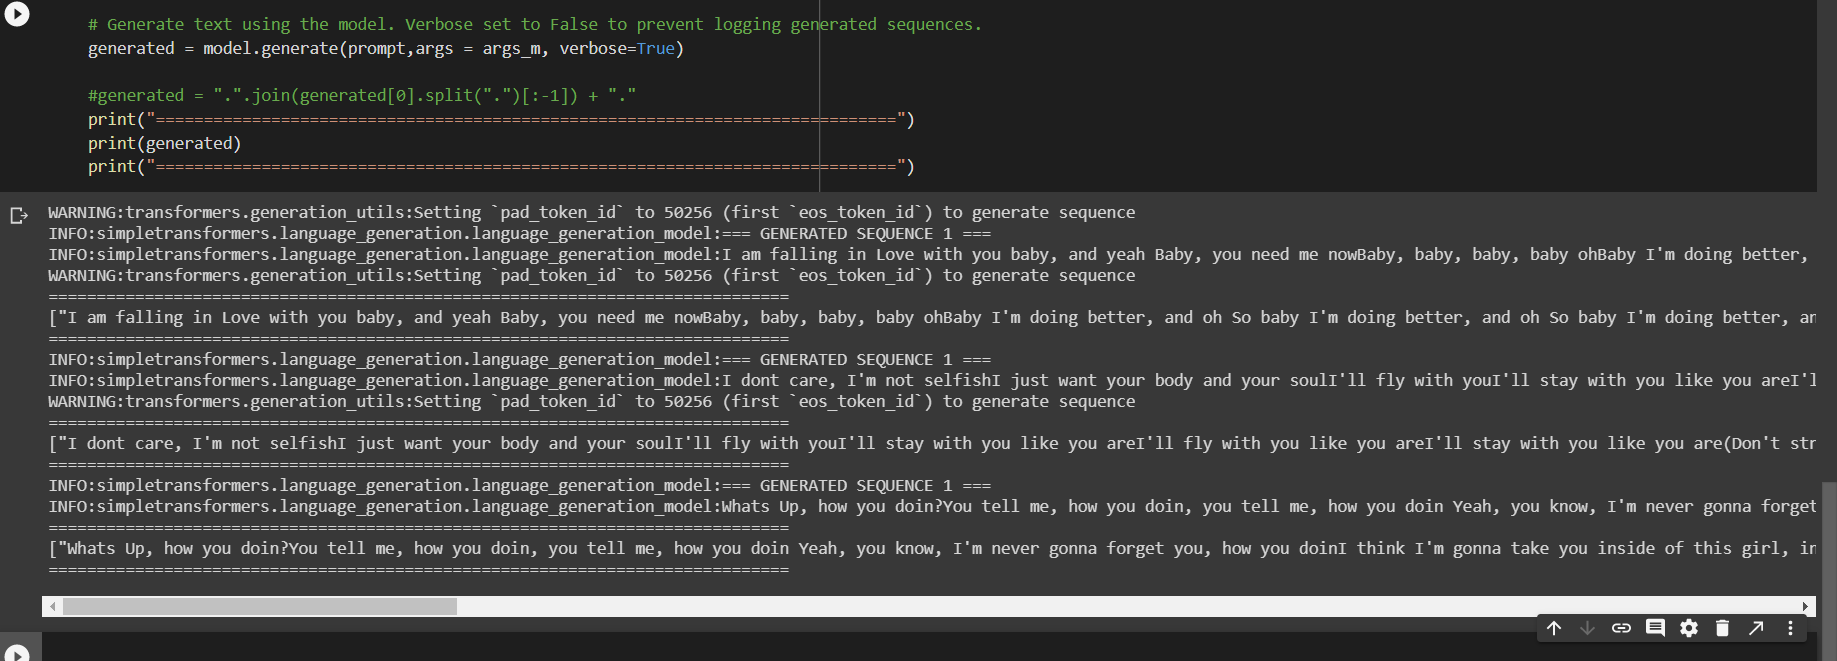This screenshot has height=661, width=1837.
Task: Move the cell up with arrow icon
Action: (x=1554, y=628)
